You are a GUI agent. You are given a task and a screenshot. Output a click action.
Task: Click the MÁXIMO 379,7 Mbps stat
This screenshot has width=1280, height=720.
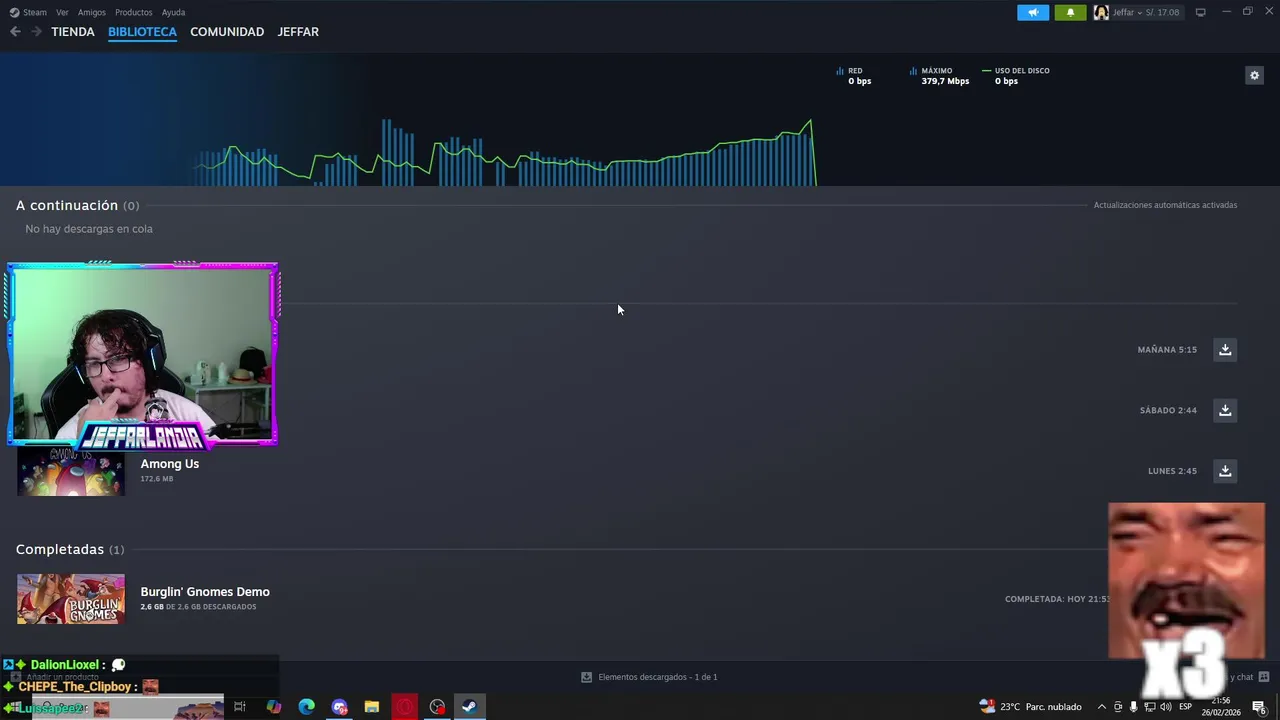[x=940, y=76]
